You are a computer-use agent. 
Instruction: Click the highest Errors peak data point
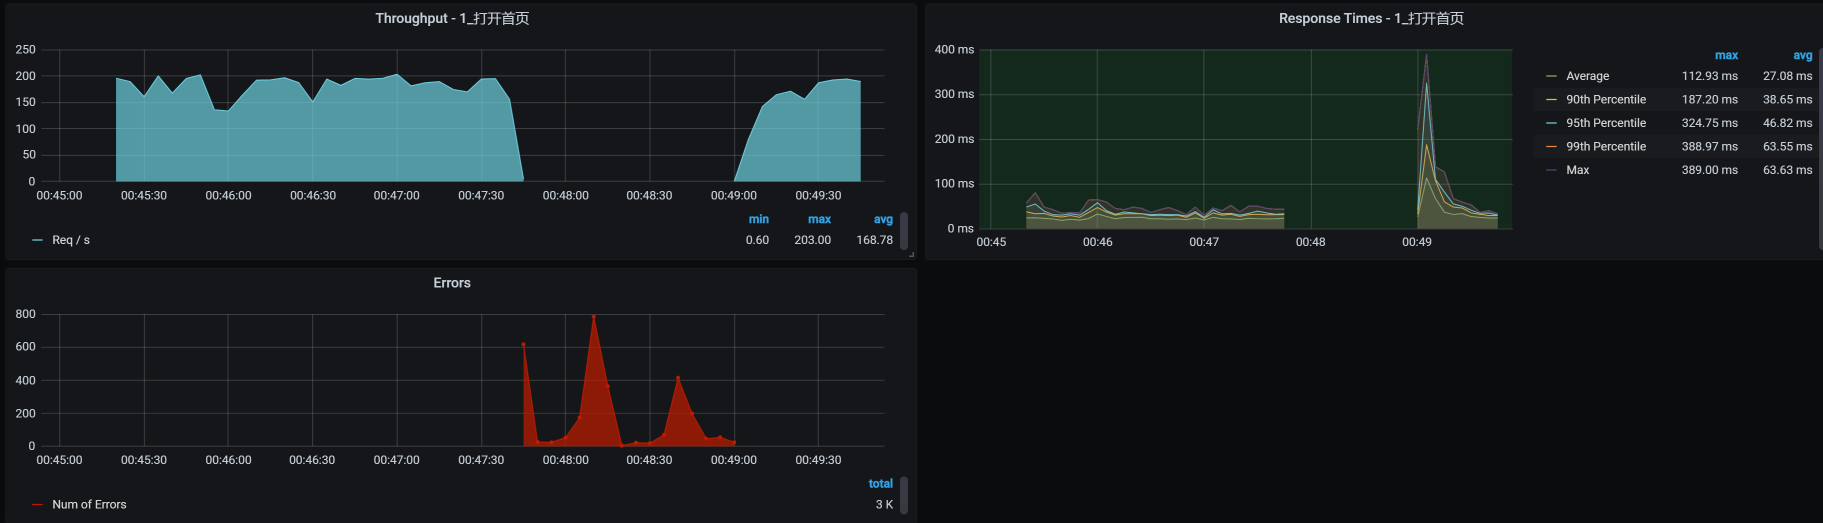click(x=594, y=317)
